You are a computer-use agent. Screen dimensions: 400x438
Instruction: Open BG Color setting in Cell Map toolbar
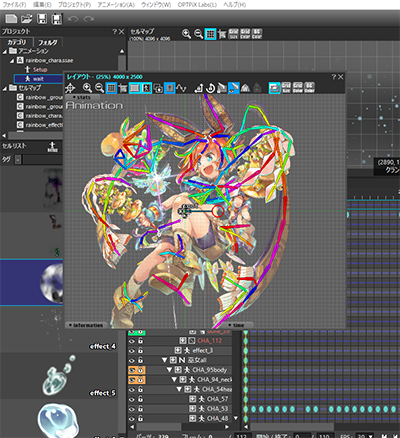257,34
